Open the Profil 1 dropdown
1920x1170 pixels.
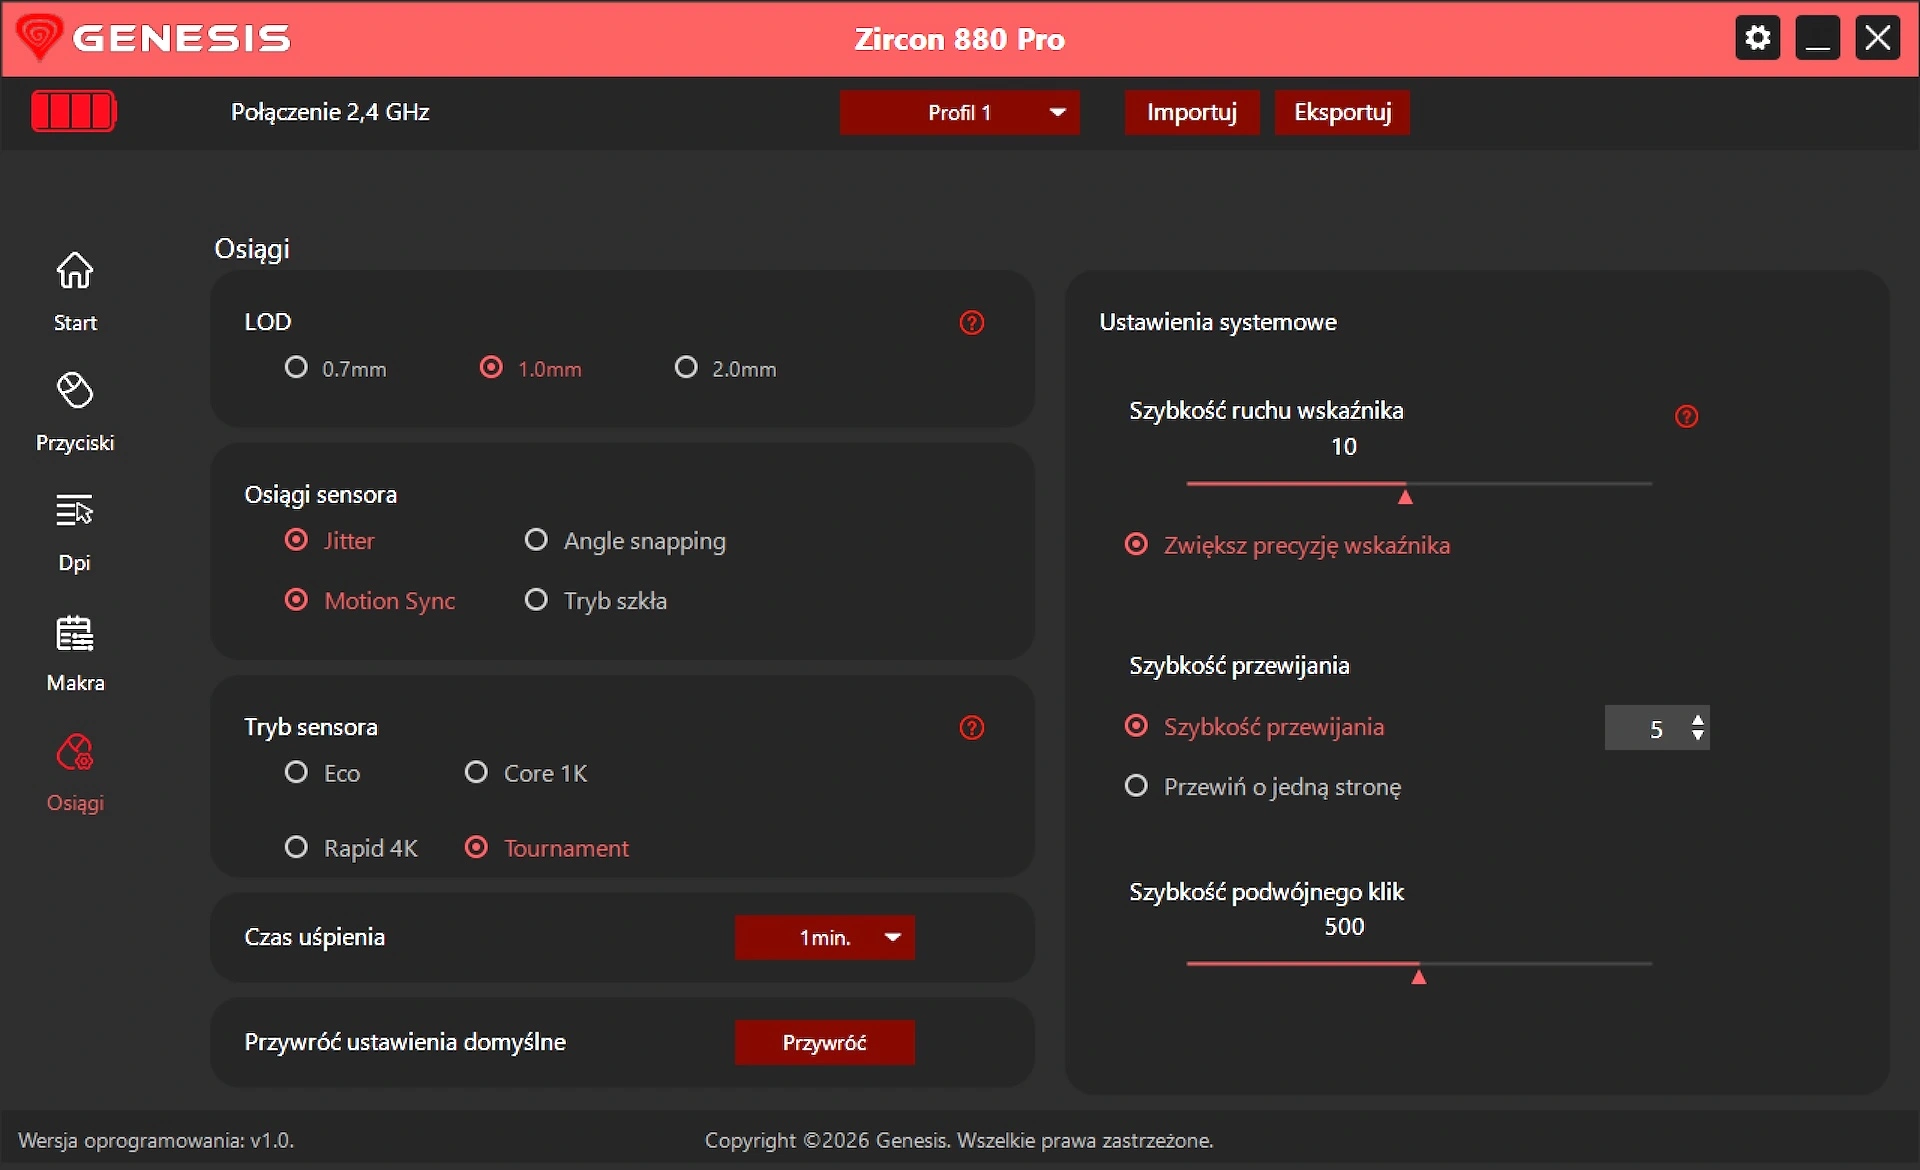click(x=960, y=112)
